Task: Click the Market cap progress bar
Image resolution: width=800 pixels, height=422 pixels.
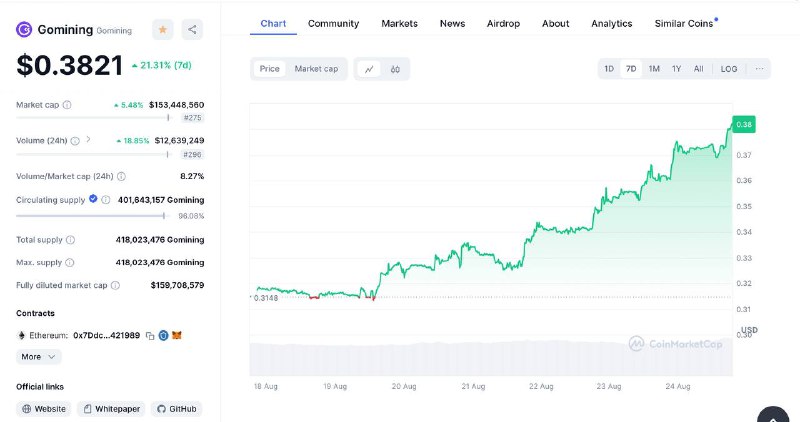Action: (93, 118)
